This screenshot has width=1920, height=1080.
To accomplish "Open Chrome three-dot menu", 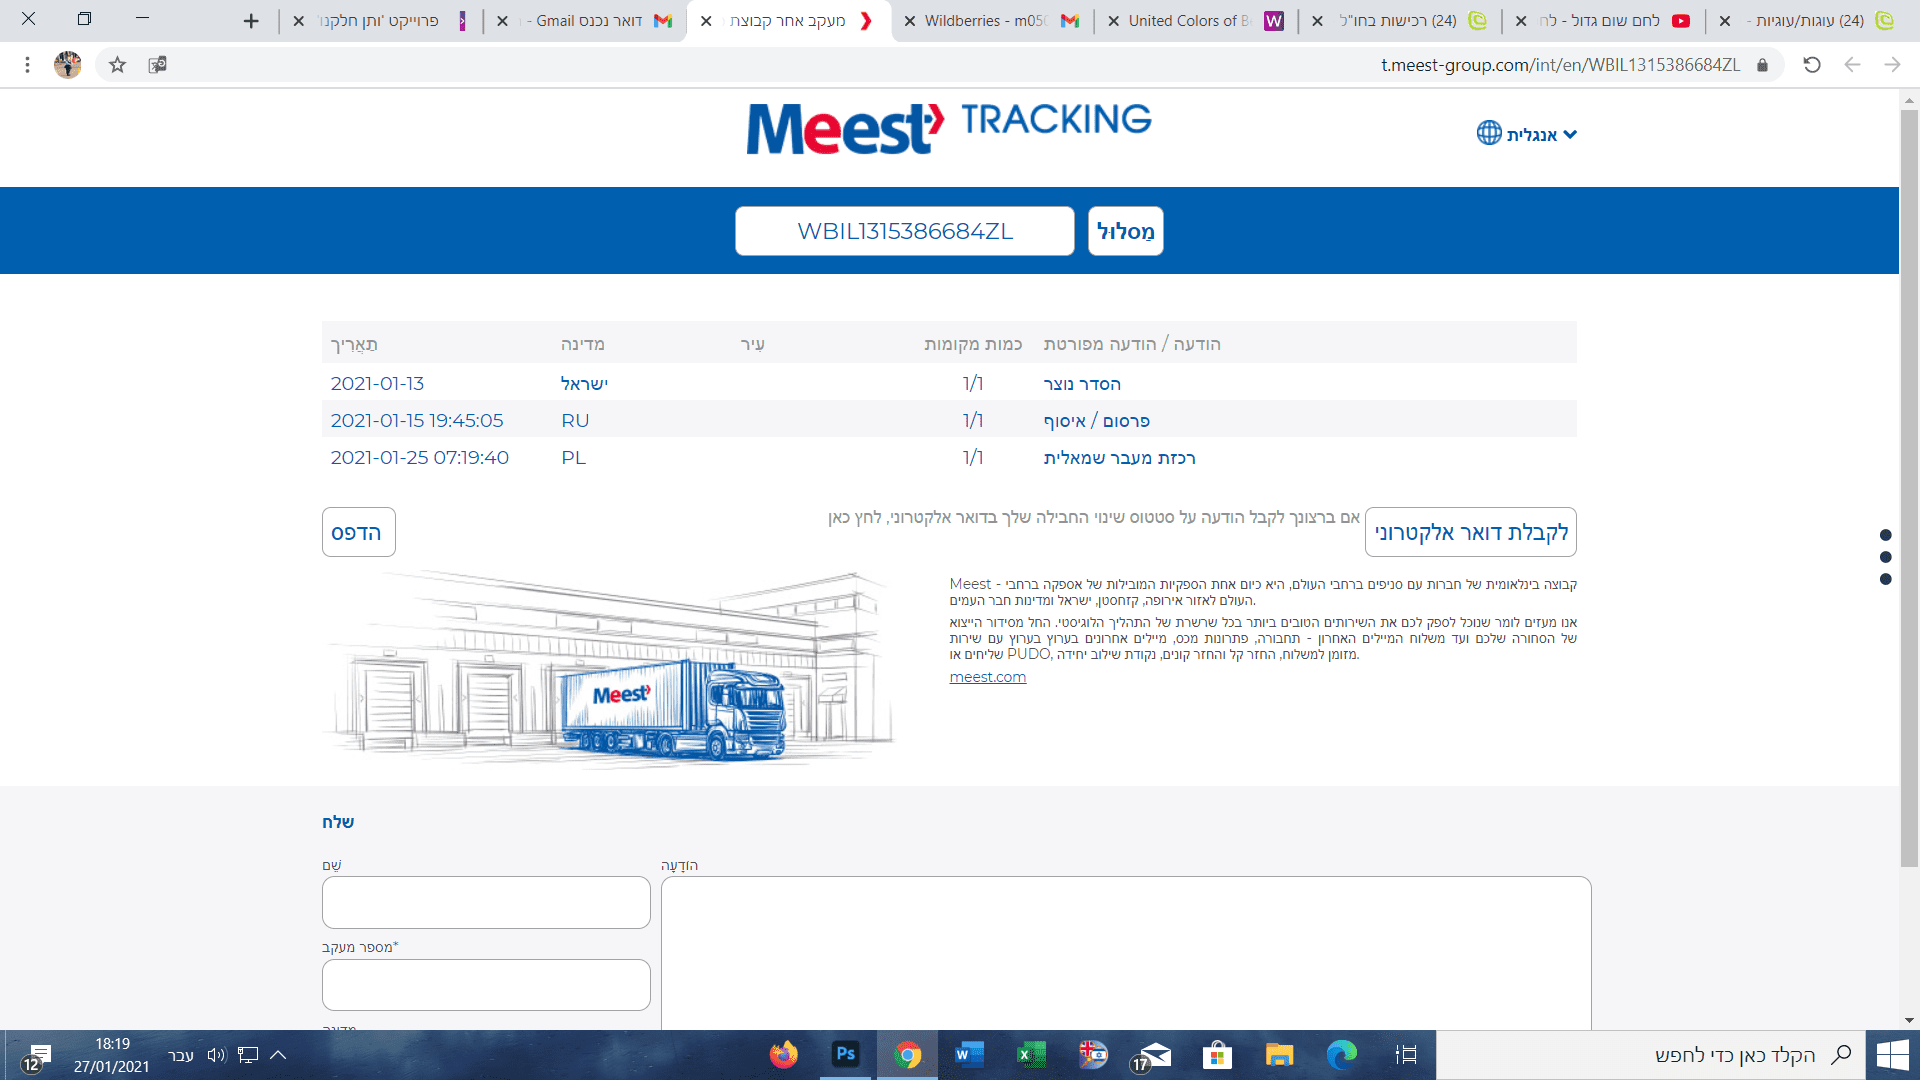I will coord(27,65).
